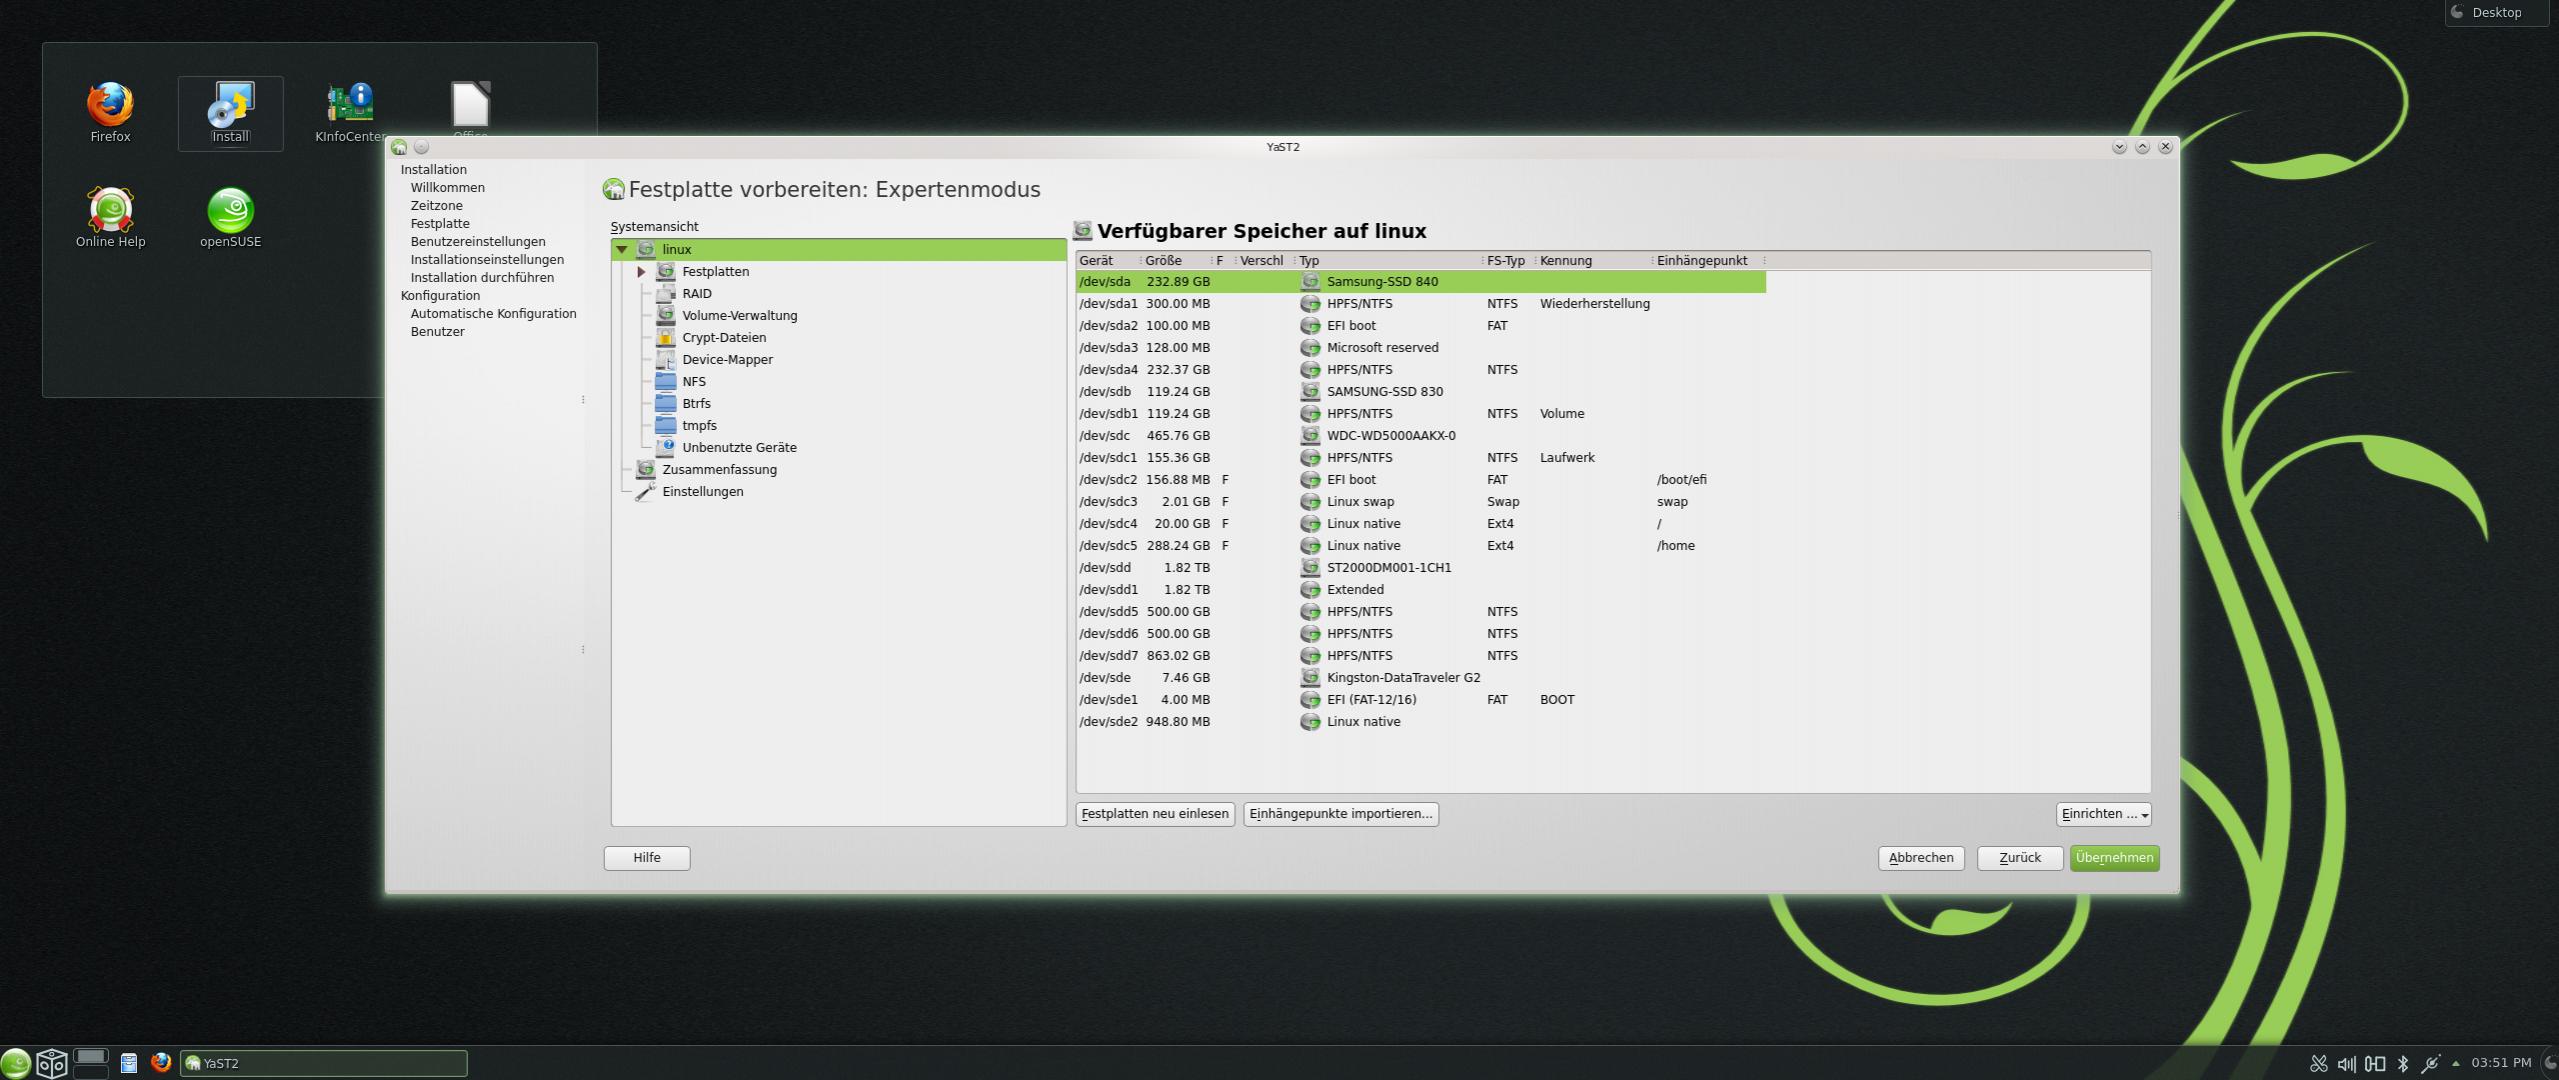Image resolution: width=2559 pixels, height=1080 pixels.
Task: Click Festplatten neu einlesen button
Action: pos(1155,814)
